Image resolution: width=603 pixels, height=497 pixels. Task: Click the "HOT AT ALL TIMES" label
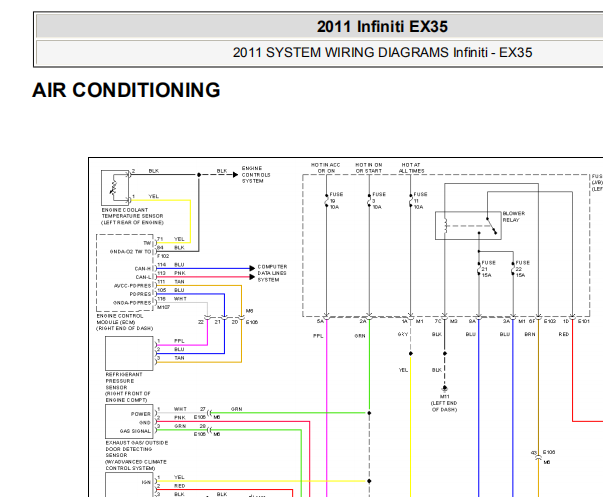(x=411, y=168)
